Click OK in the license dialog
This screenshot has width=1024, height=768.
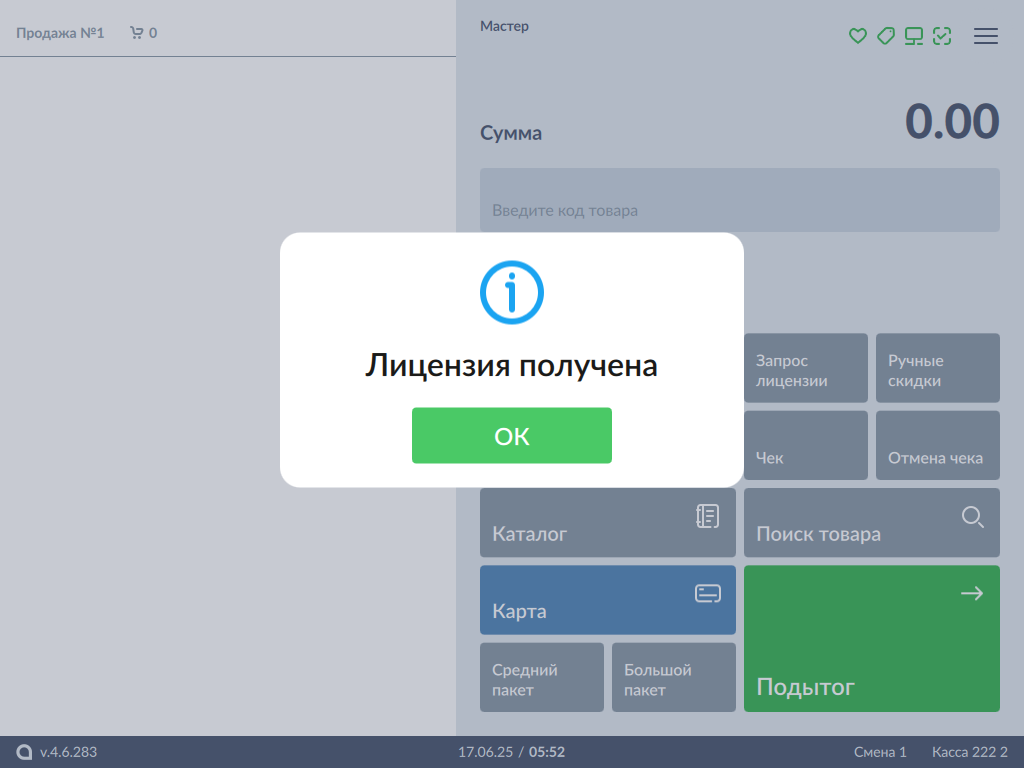pos(511,435)
